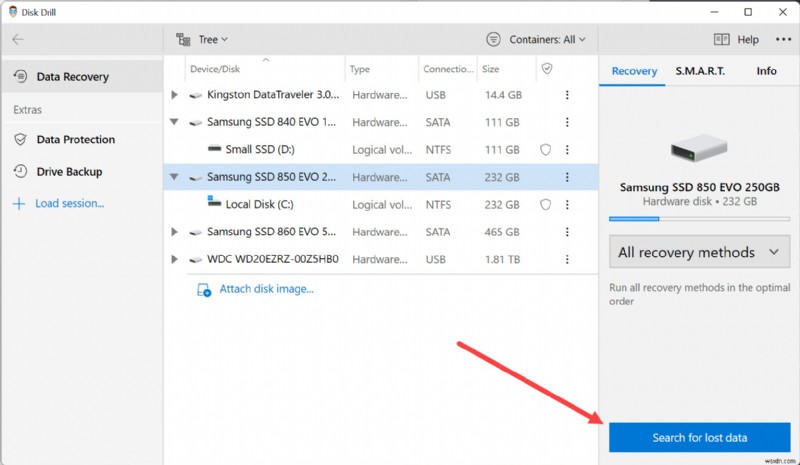Screen dimensions: 800x465
Task: Switch to the Recovery tab
Action: click(x=634, y=71)
